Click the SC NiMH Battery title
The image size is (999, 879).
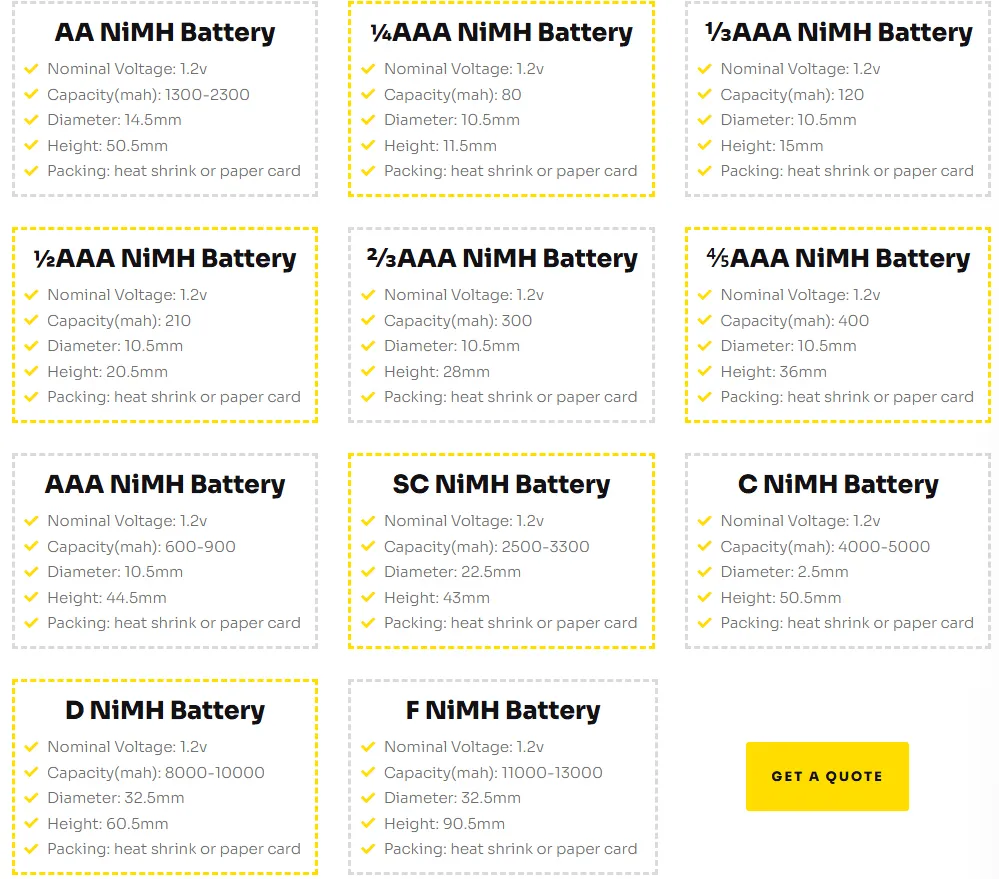[501, 485]
